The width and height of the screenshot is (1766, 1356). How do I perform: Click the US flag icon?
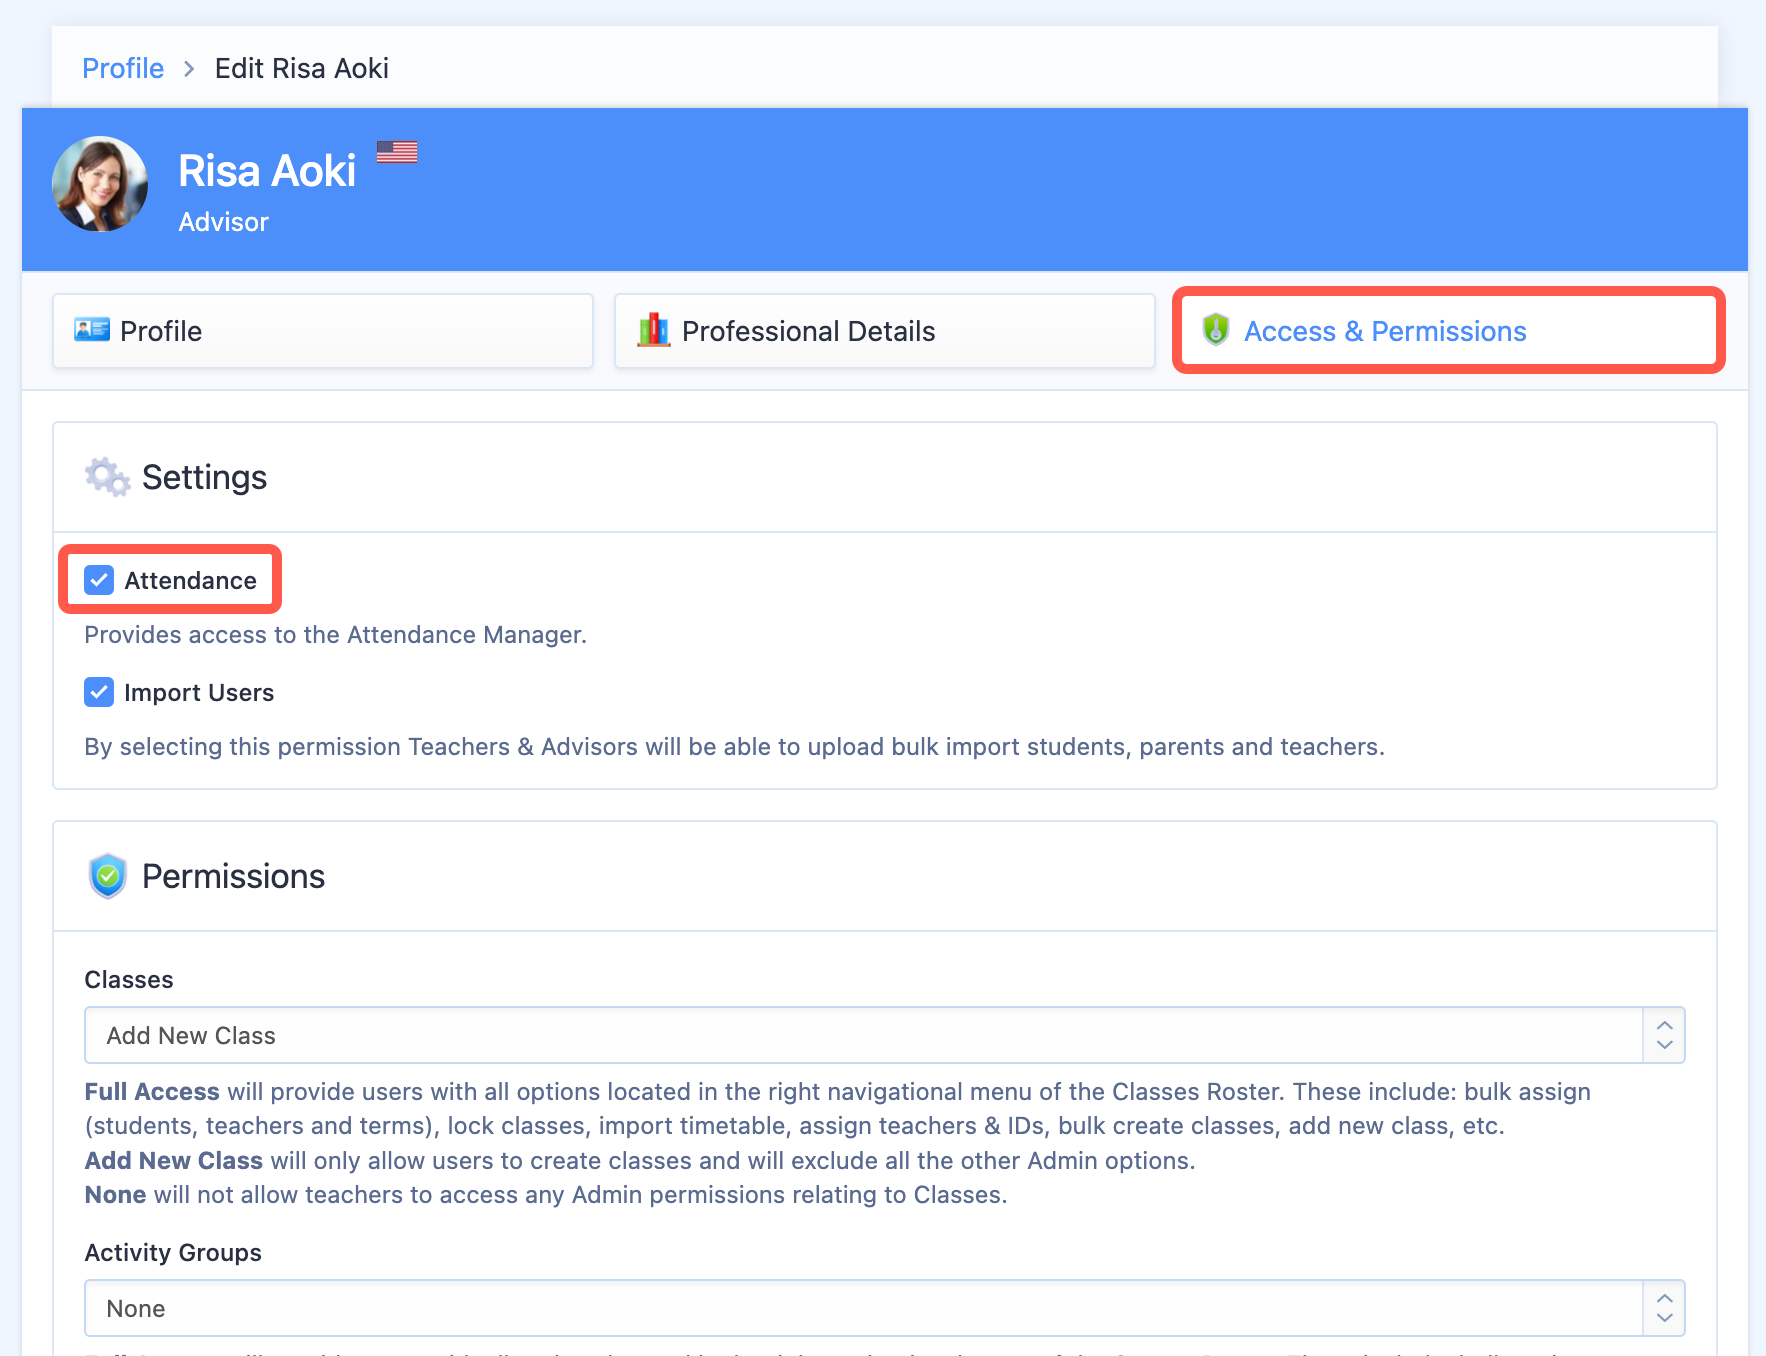[397, 152]
